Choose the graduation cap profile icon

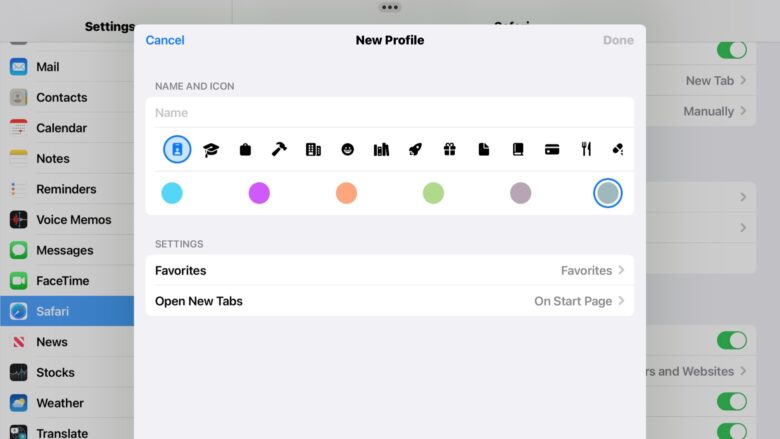[x=211, y=149]
